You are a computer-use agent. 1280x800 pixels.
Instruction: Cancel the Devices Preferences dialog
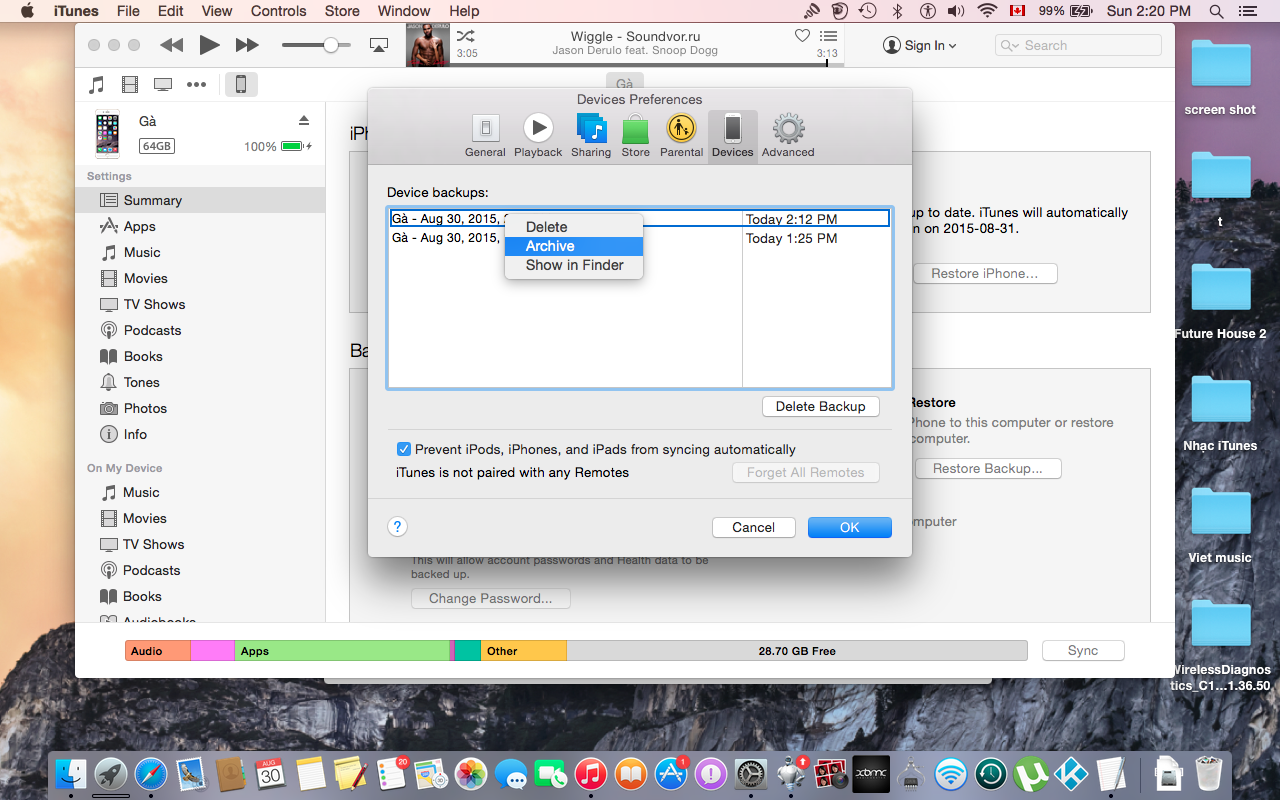coord(753,527)
